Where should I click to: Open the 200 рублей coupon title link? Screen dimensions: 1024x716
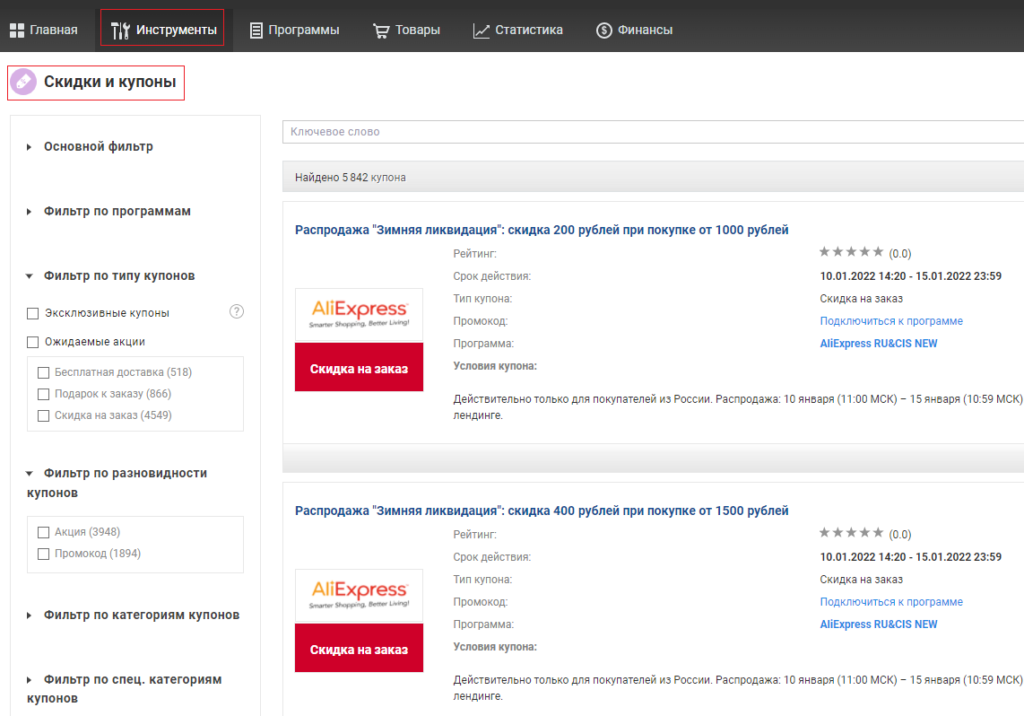click(541, 230)
